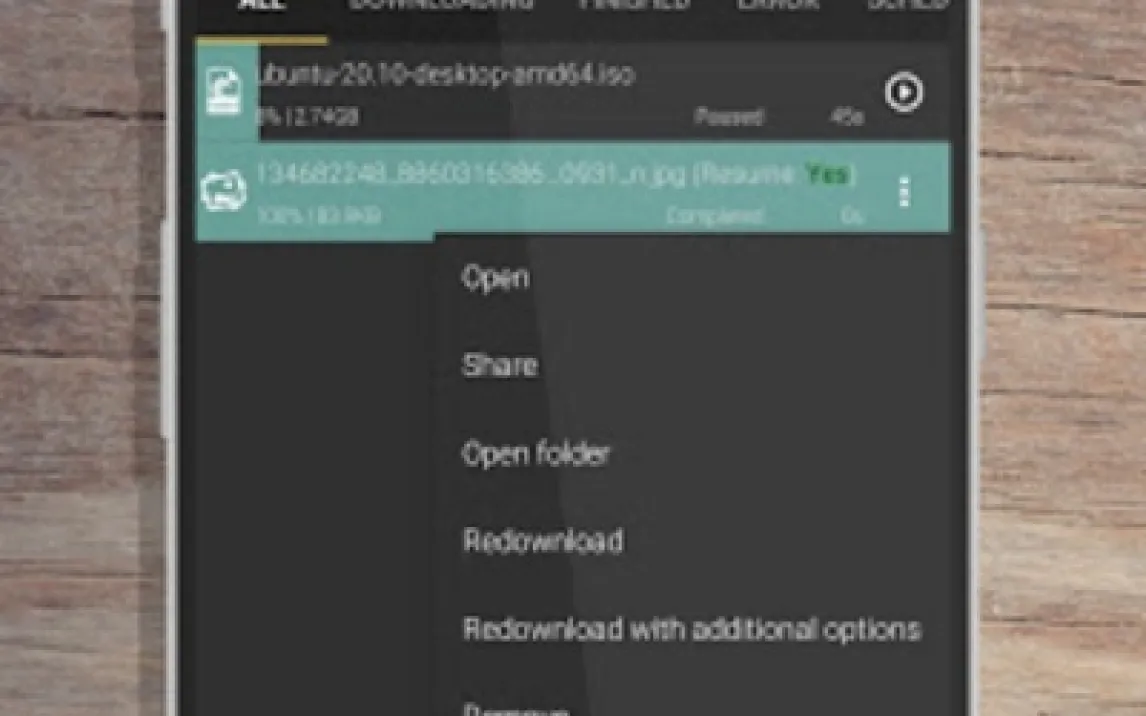This screenshot has height=716, width=1146.
Task: Tap the file icon beside ubuntu ISO
Action: (223, 91)
